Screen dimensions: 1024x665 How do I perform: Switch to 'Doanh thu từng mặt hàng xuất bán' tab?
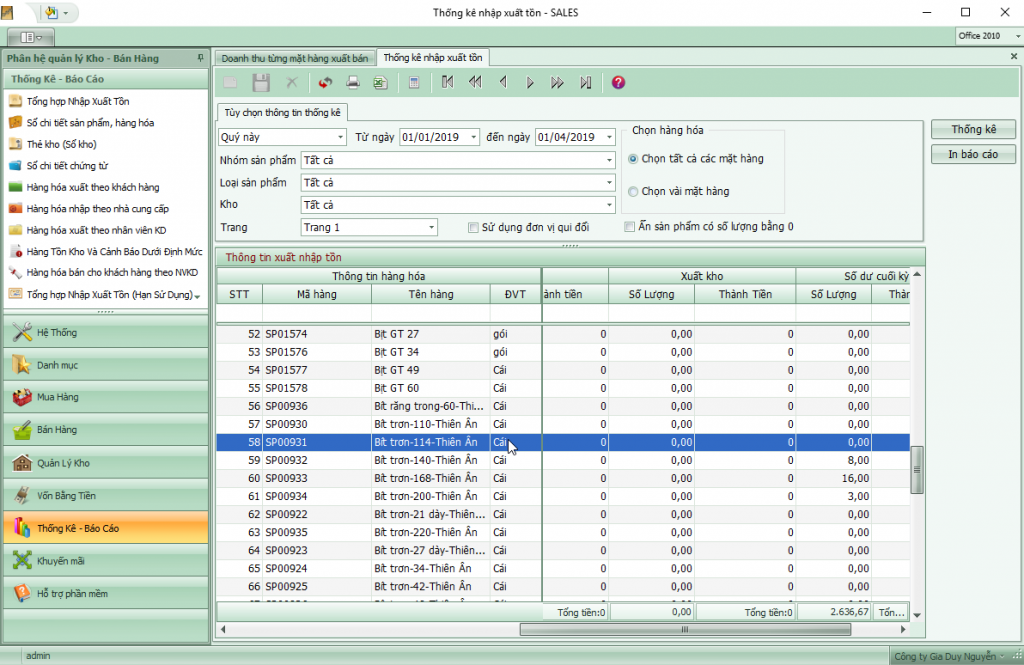coord(295,59)
